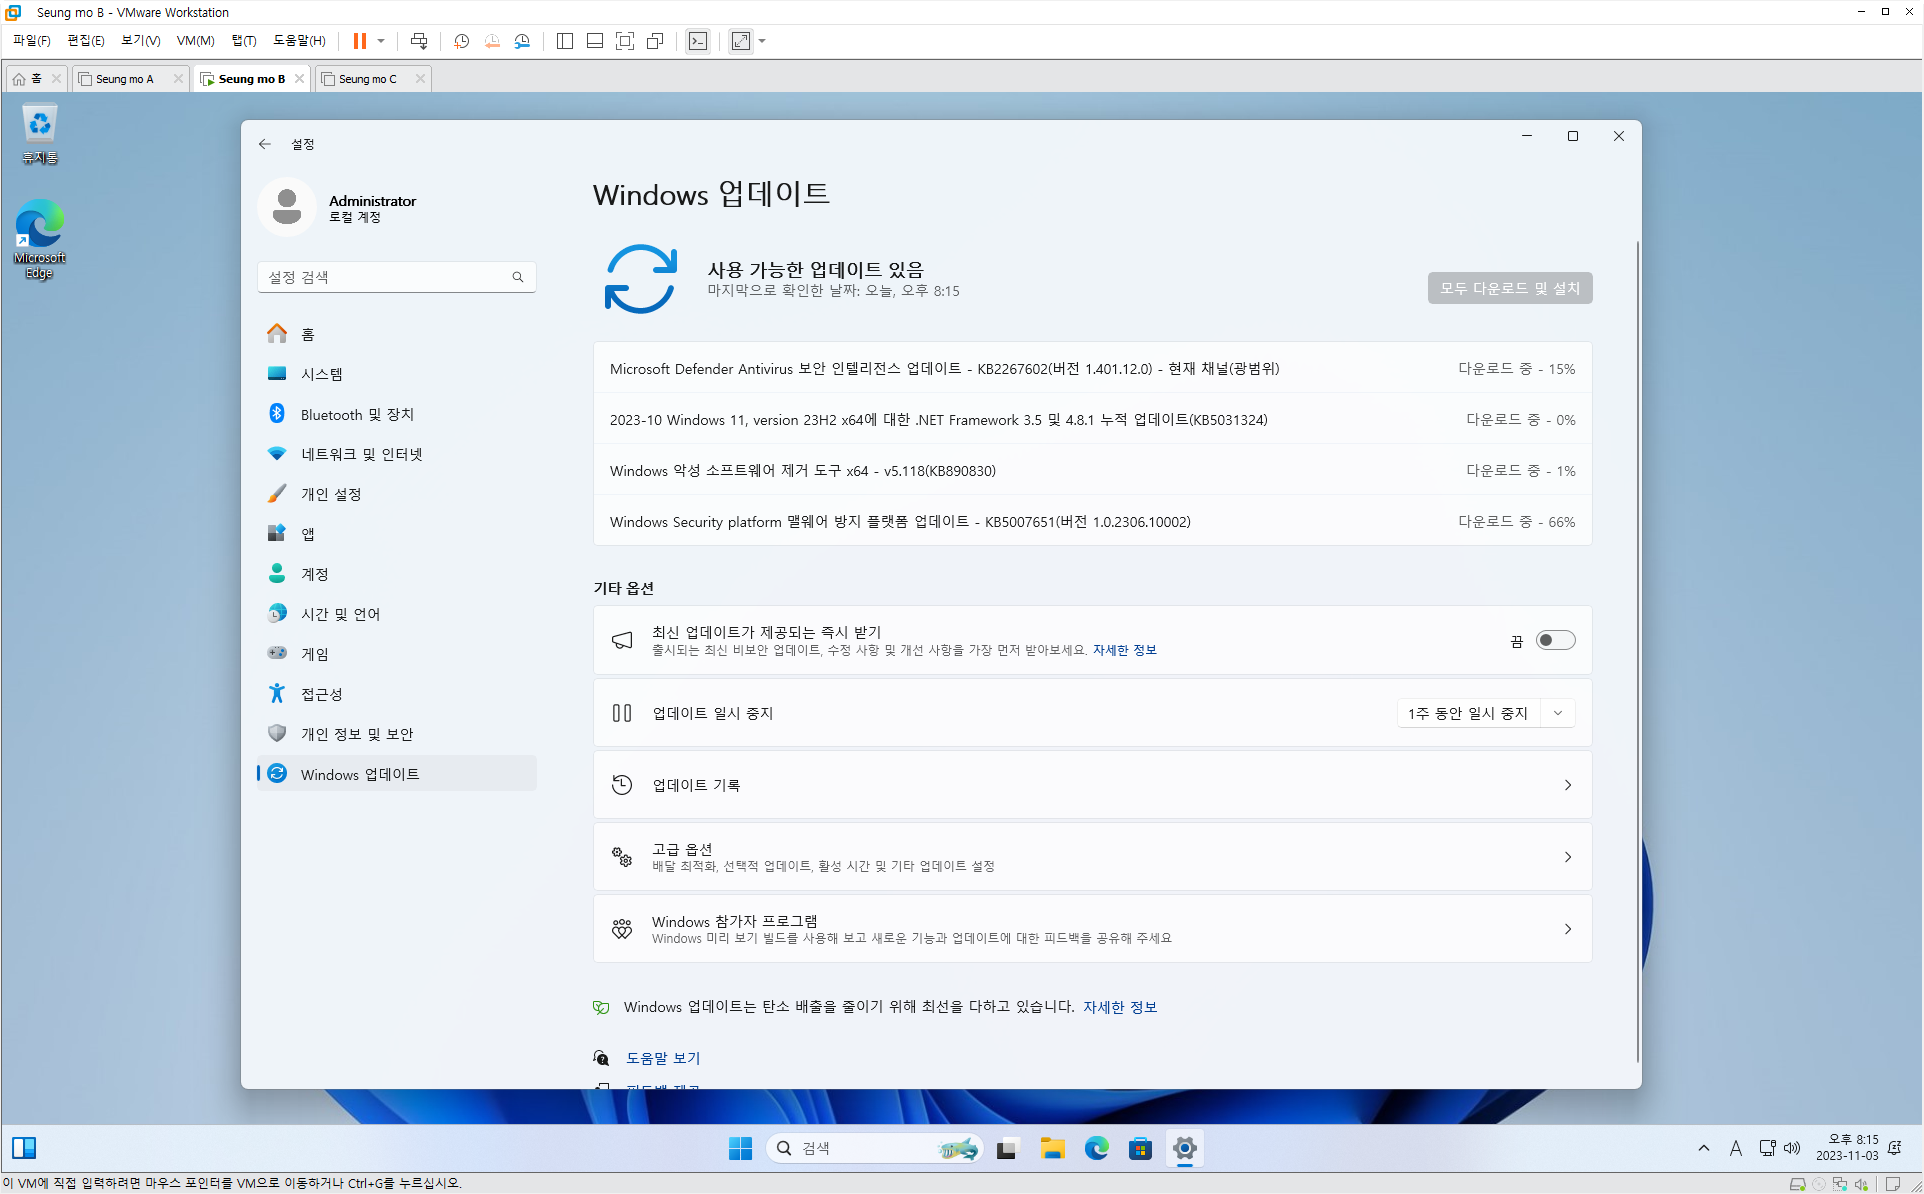Switch to the Seung mo C tab
1924x1194 pixels.
tap(367, 79)
